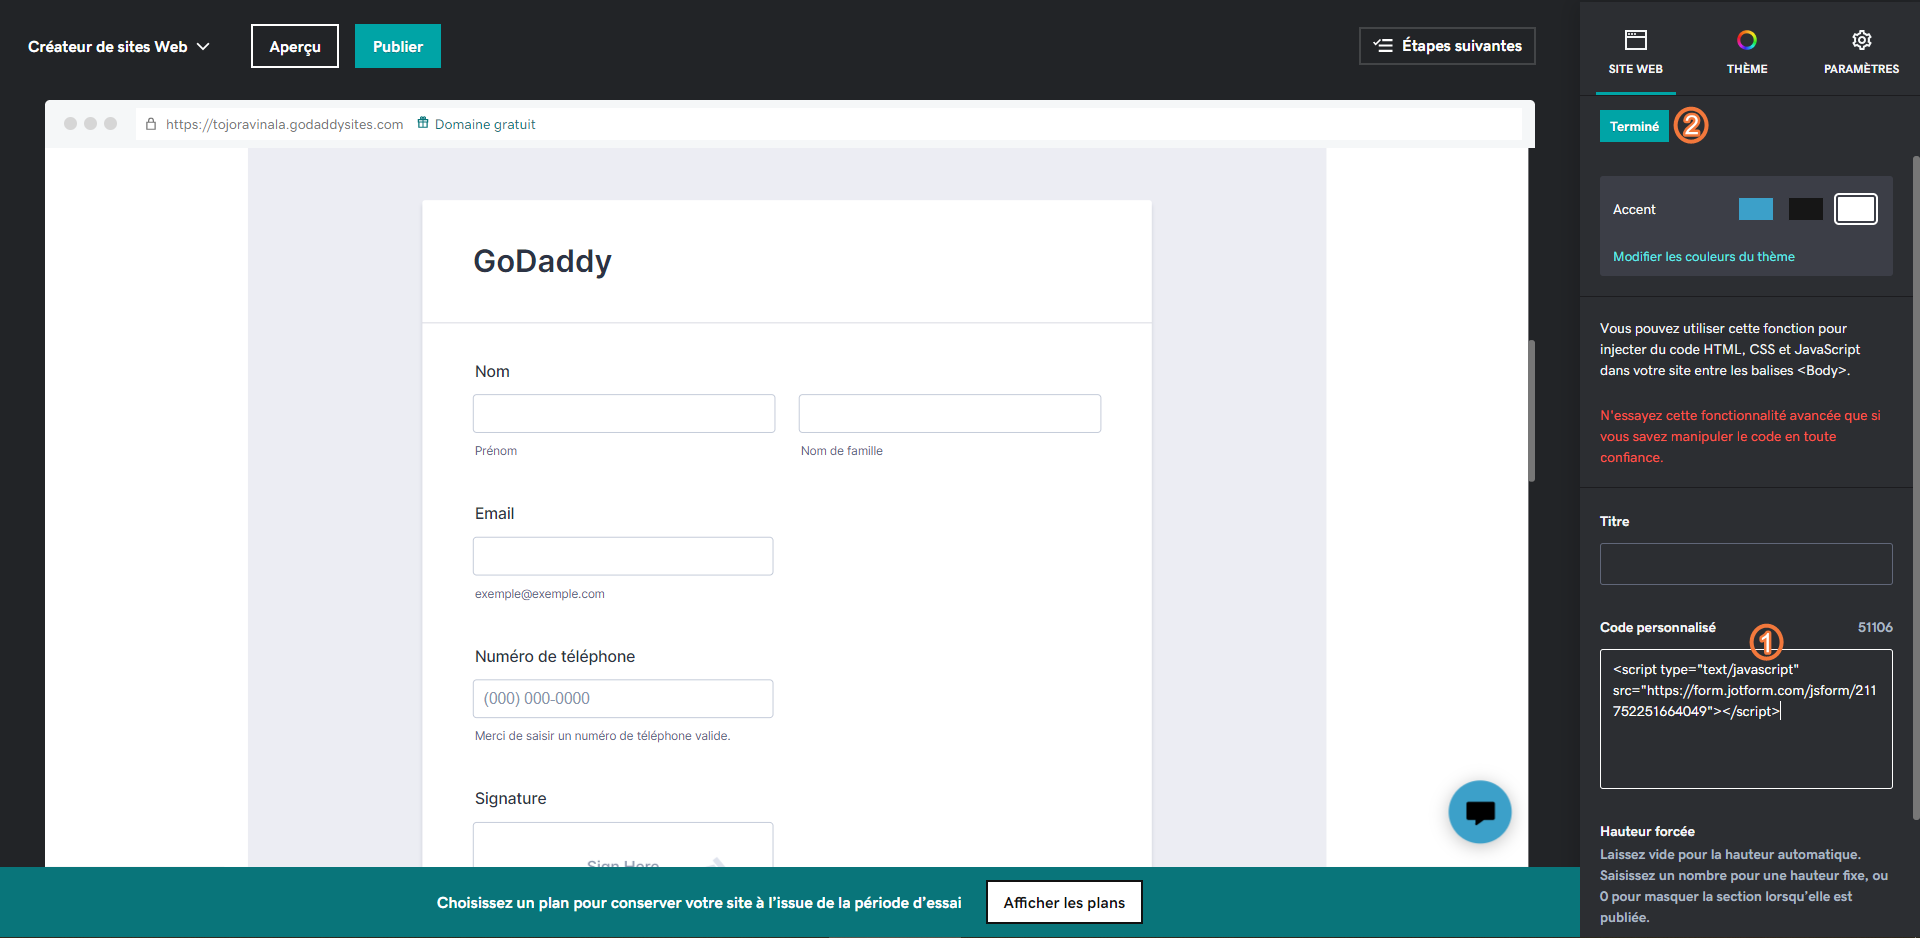This screenshot has height=938, width=1920.
Task: Click the gift icon next to Domaine gratuit
Action: coord(423,123)
